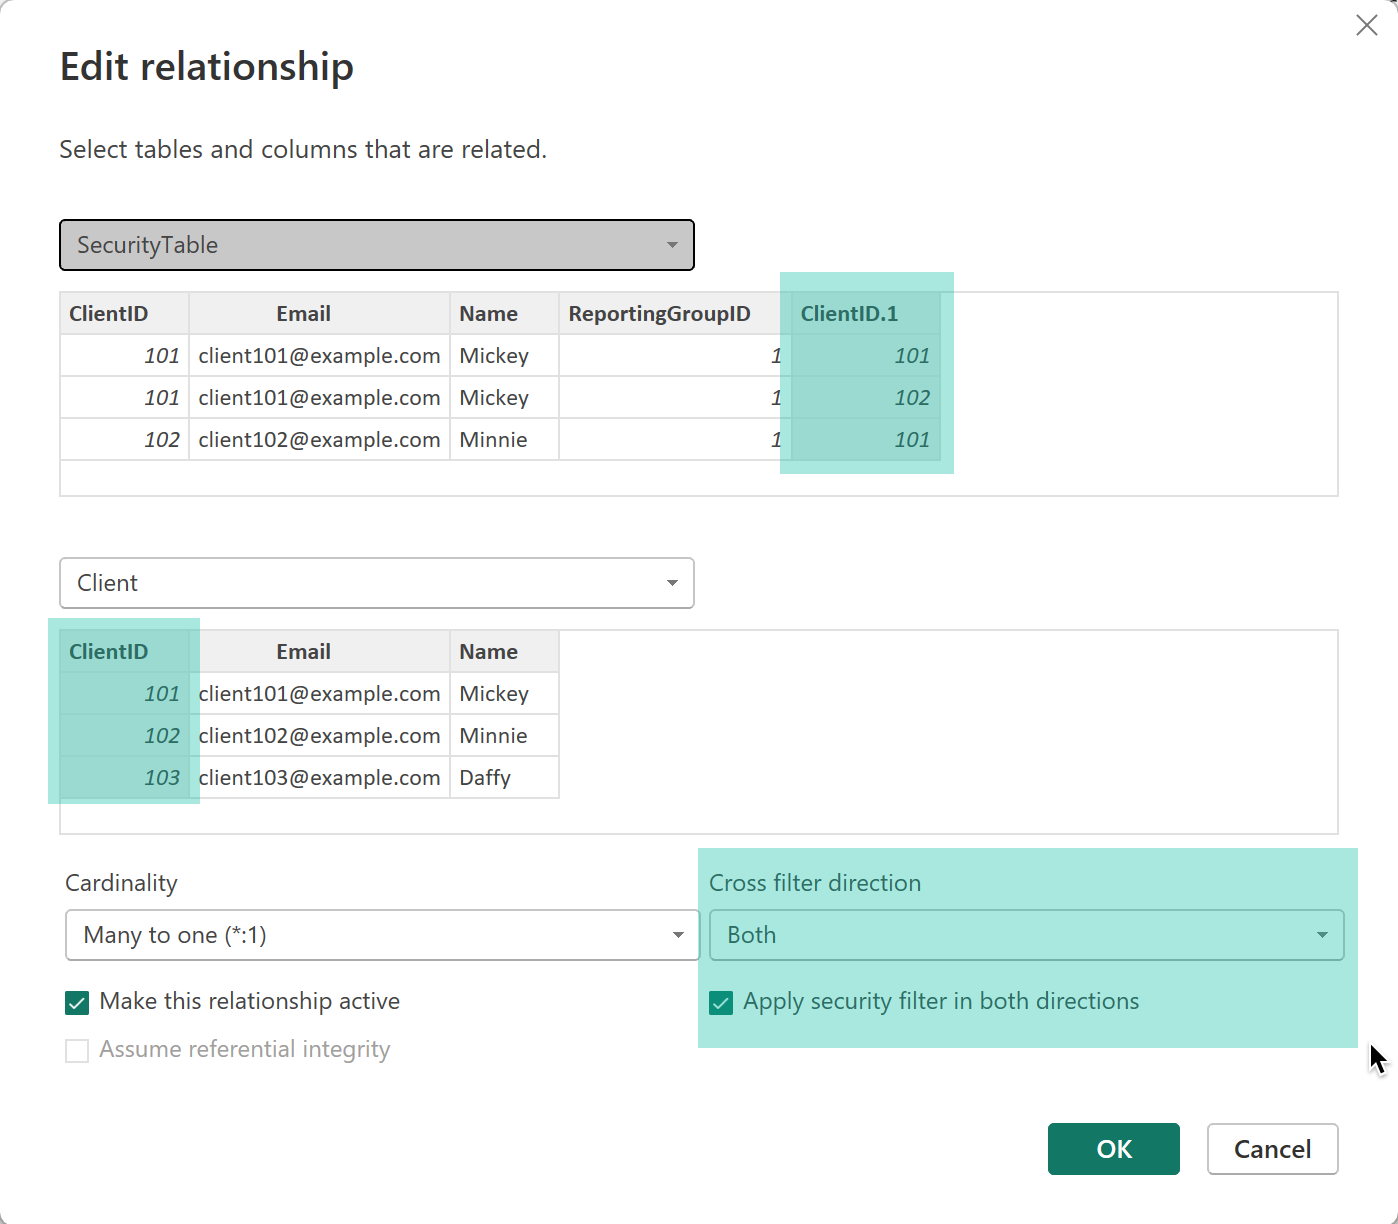Click the 'Select tables and columns' instruction text
Viewport: 1398px width, 1224px height.
pyautogui.click(x=303, y=149)
